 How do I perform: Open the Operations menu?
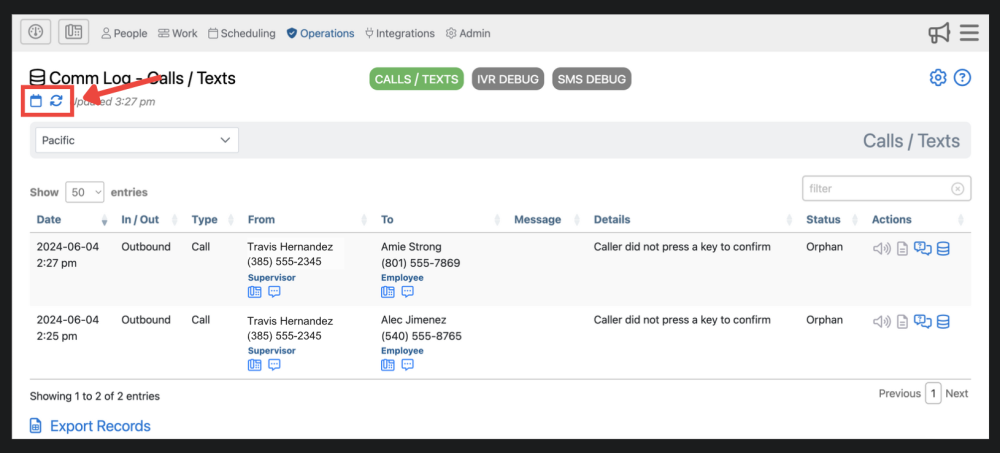point(320,33)
